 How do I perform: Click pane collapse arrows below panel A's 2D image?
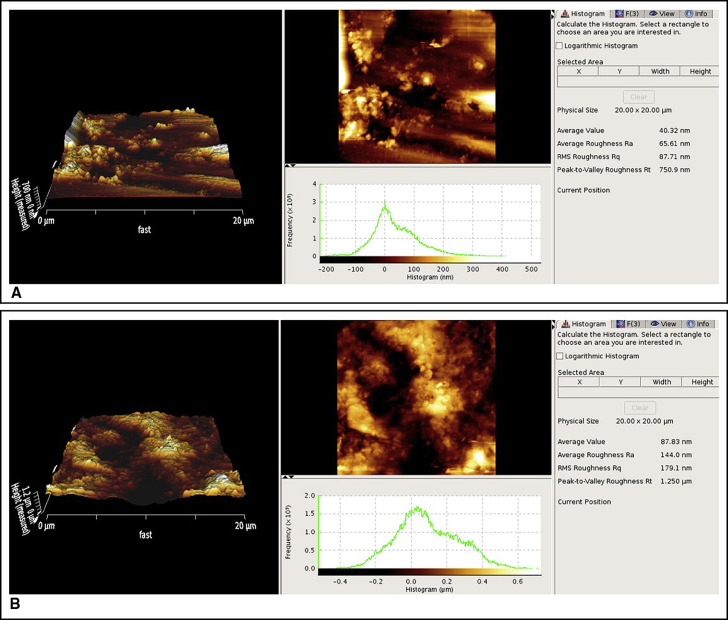pos(290,165)
